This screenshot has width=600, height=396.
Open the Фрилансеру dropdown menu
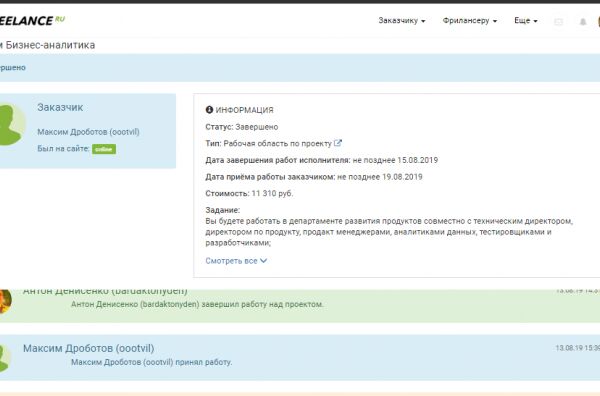470,21
